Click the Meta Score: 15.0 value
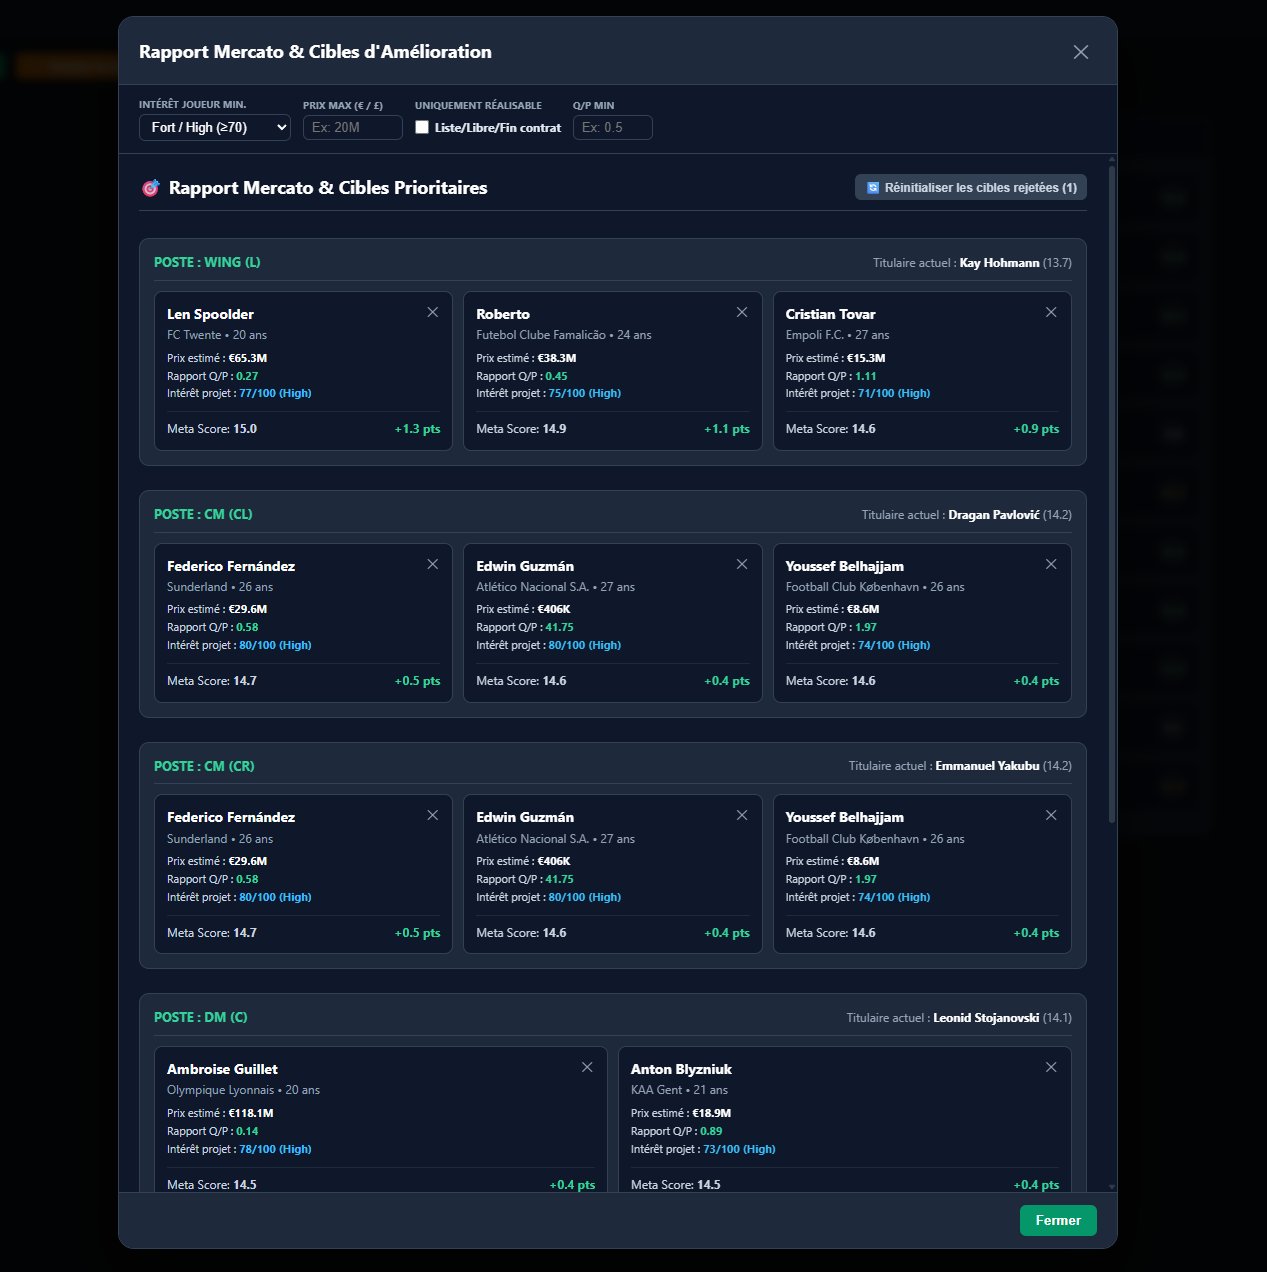This screenshot has height=1272, width=1267. click(245, 429)
